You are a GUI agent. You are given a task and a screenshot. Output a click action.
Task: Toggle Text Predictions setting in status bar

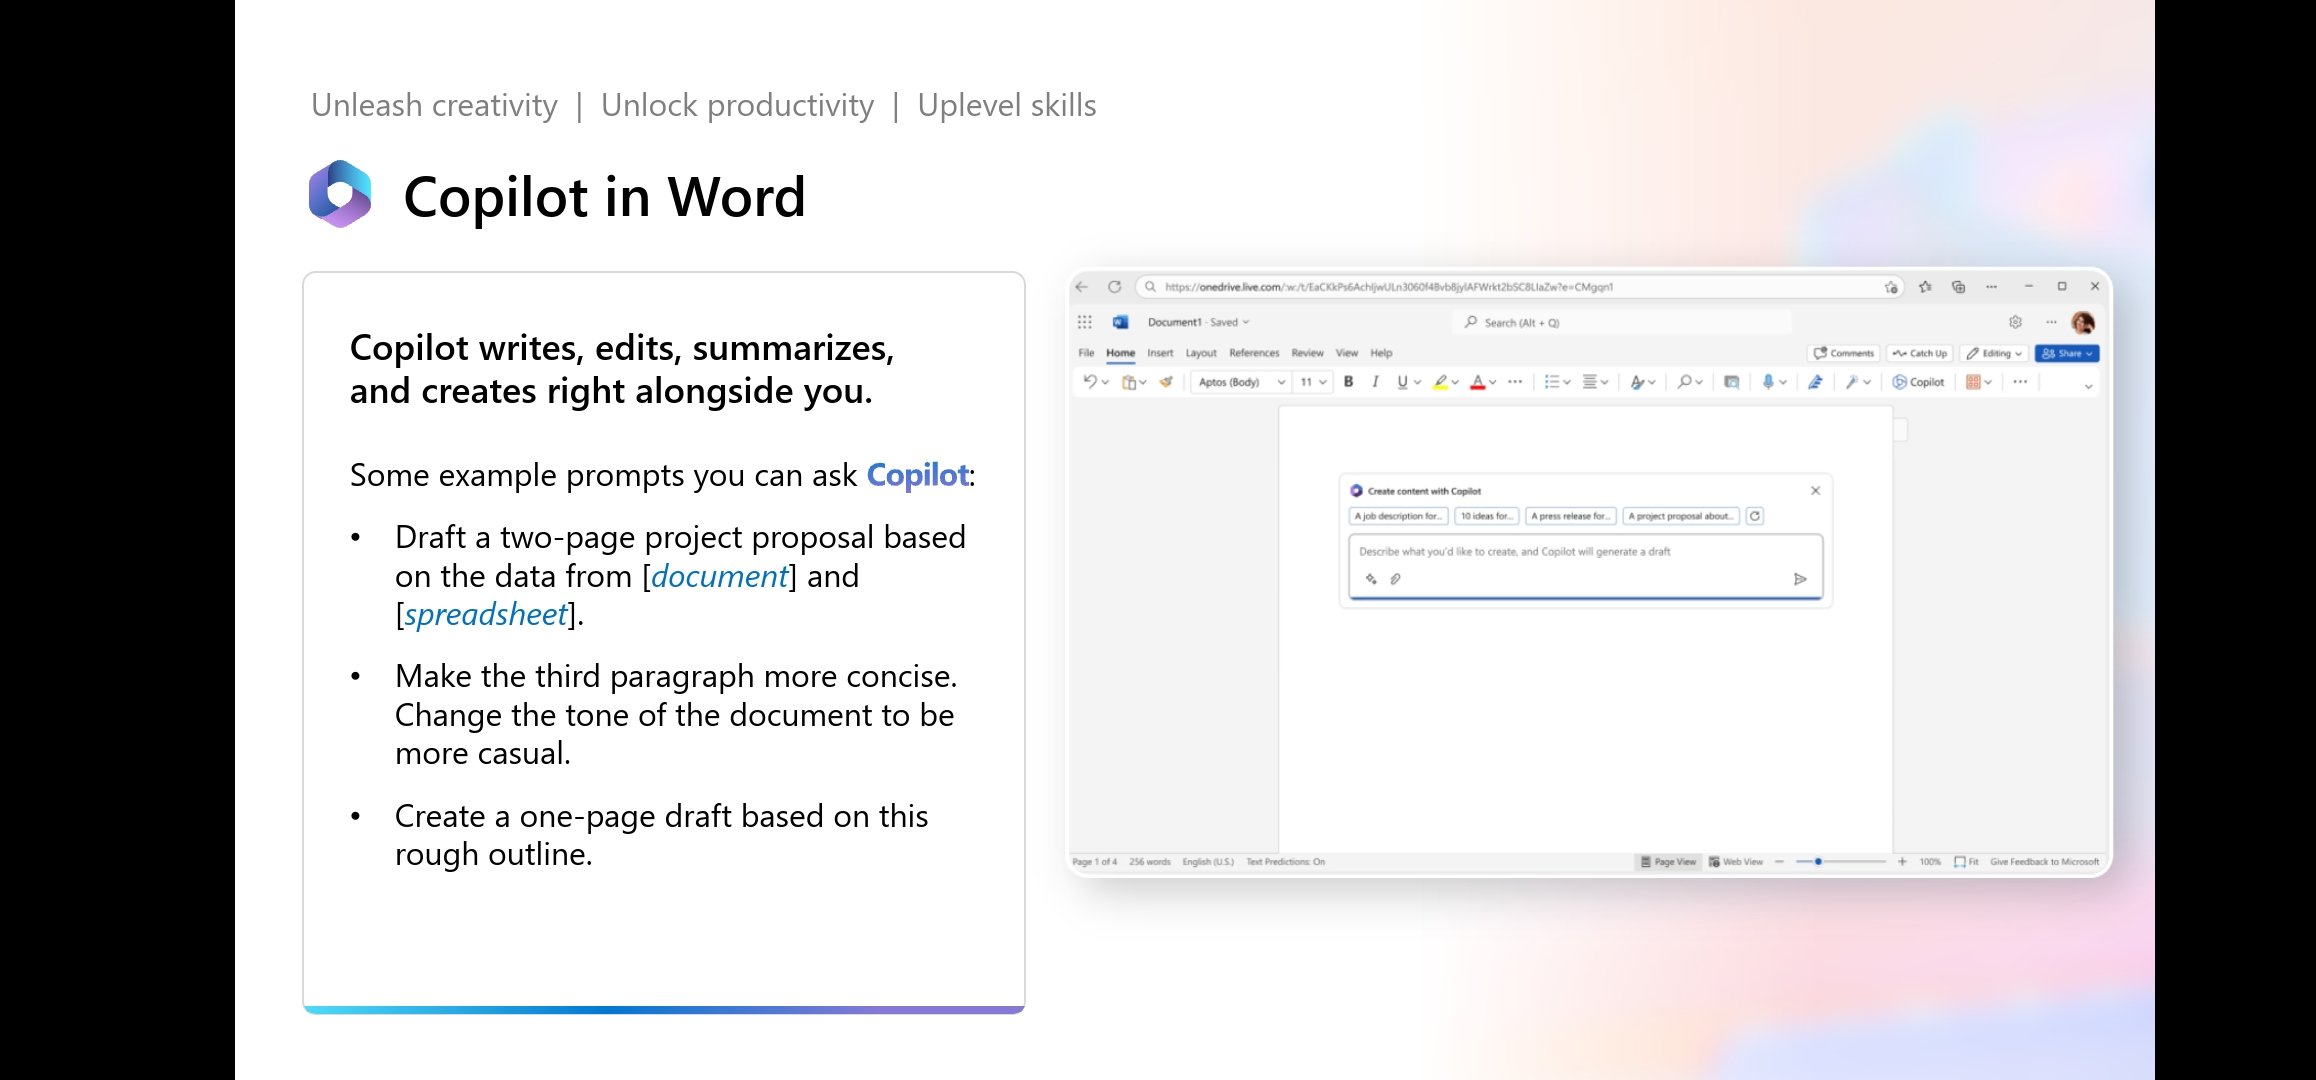tap(1285, 861)
